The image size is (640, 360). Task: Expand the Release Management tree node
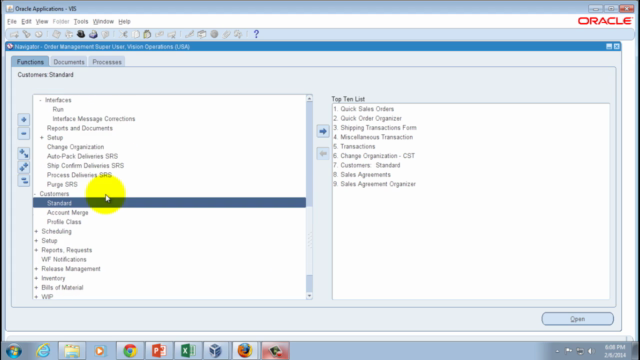[x=36, y=269]
